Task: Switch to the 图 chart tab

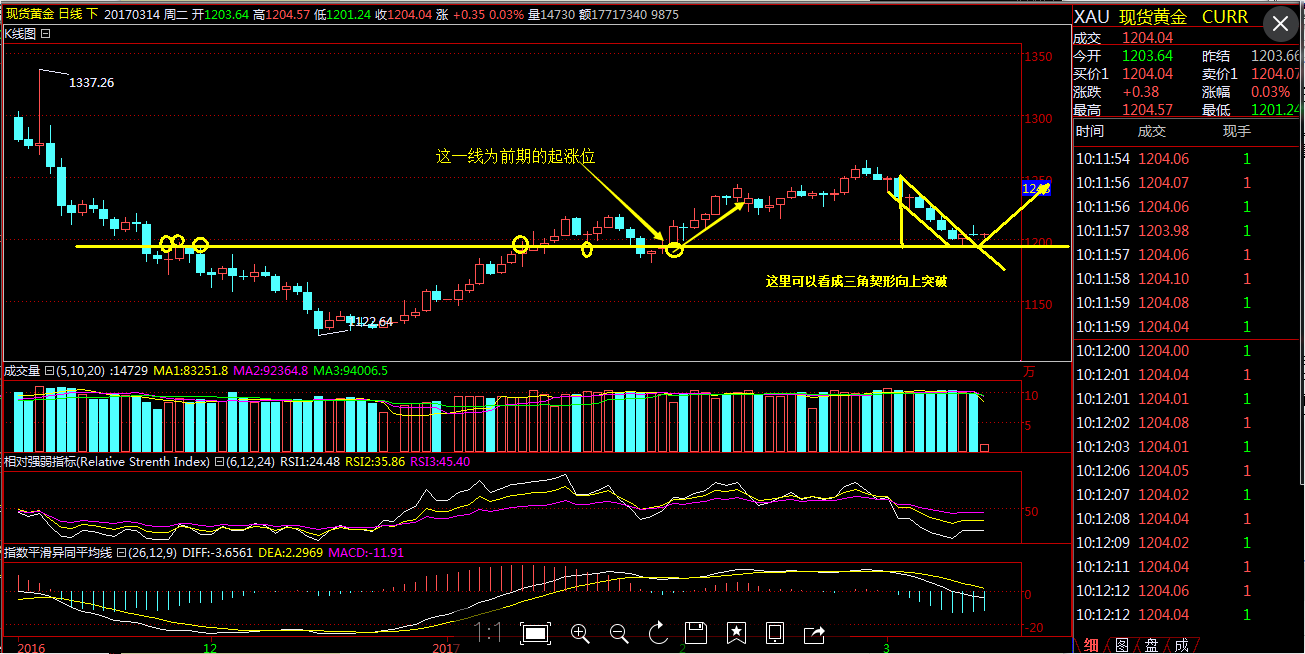Action: click(1121, 645)
